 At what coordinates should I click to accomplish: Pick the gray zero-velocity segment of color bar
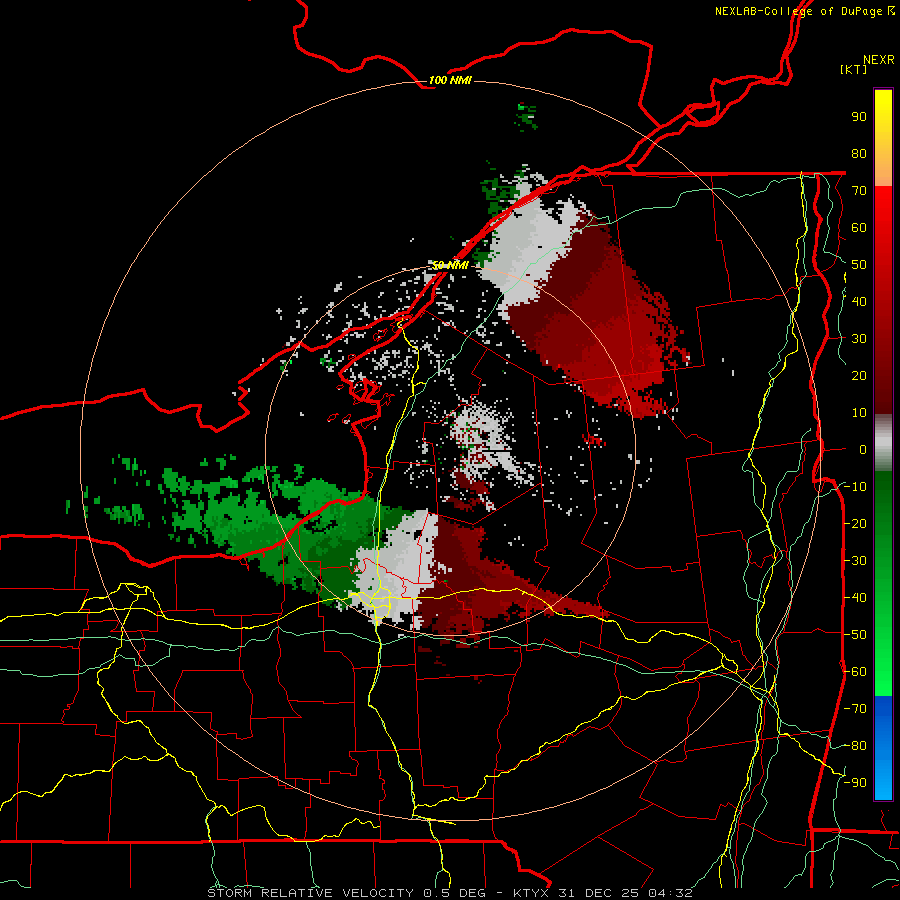pos(883,443)
